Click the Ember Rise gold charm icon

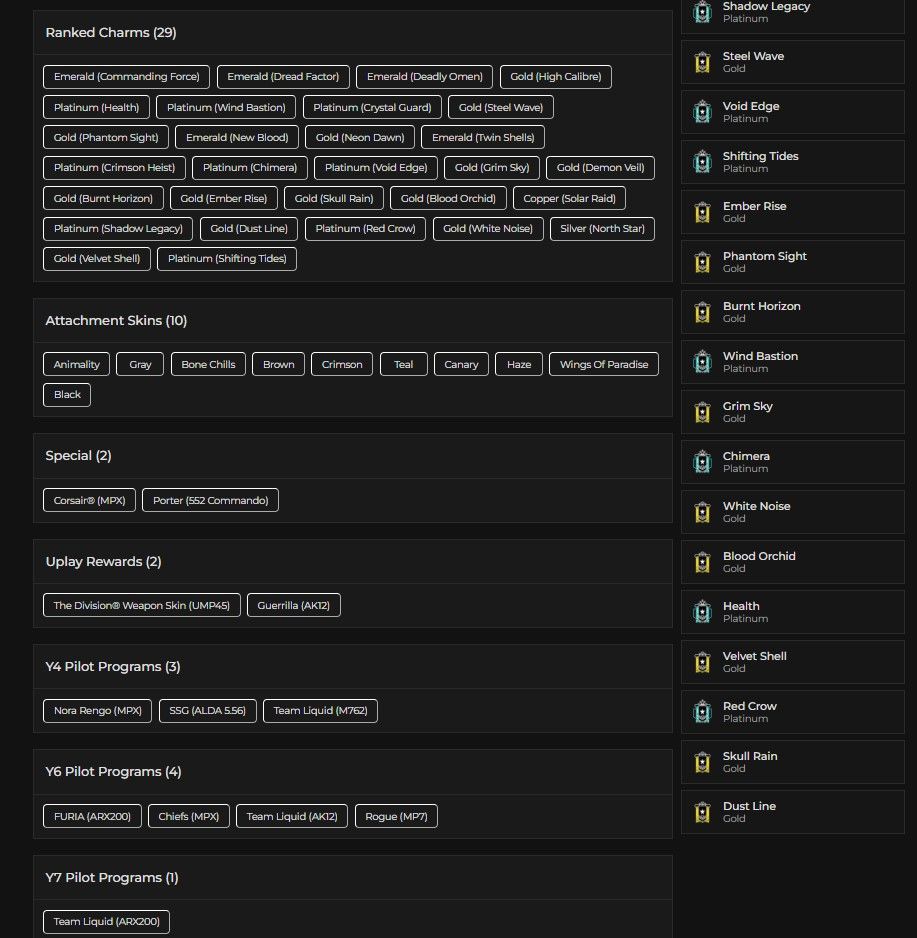click(x=702, y=212)
